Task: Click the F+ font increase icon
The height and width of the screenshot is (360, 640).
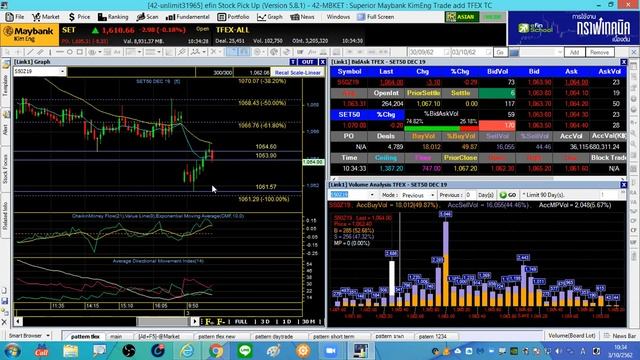Action: 209,322
